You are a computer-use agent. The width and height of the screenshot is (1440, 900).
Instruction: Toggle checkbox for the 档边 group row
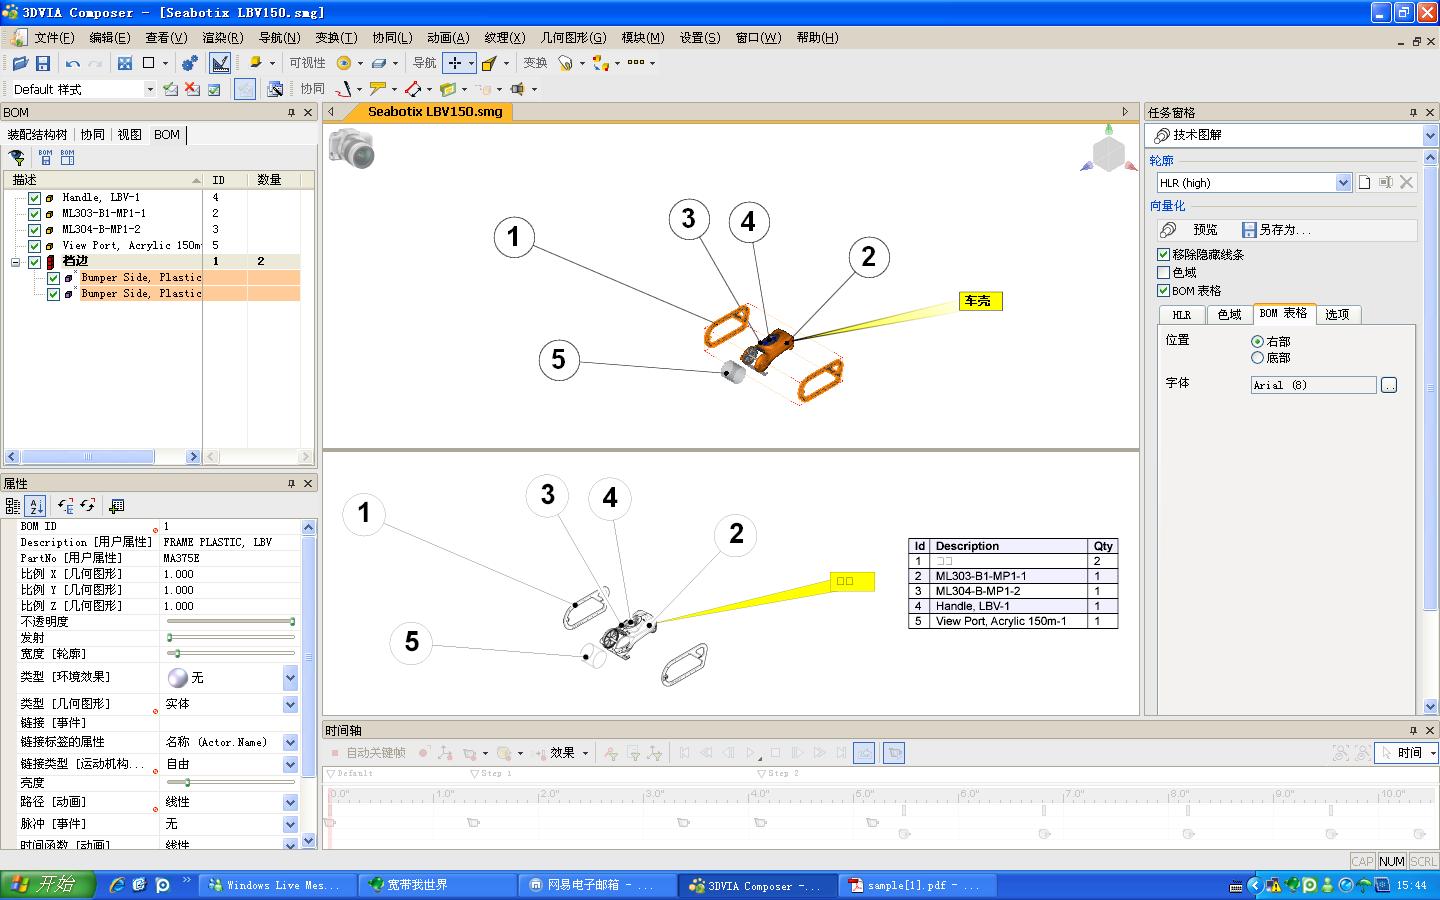[35, 262]
